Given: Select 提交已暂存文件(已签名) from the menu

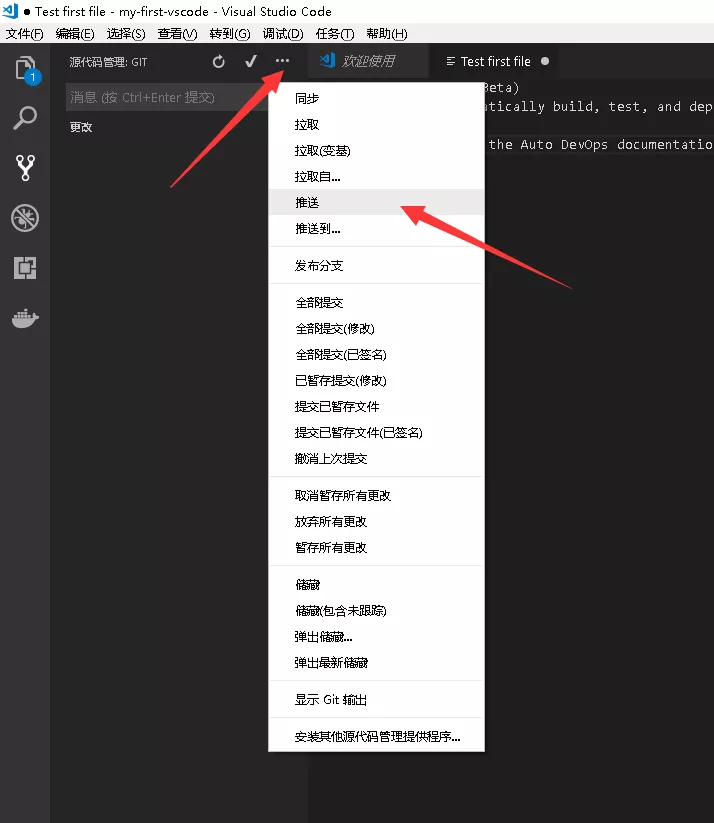Looking at the screenshot, I should 376,432.
